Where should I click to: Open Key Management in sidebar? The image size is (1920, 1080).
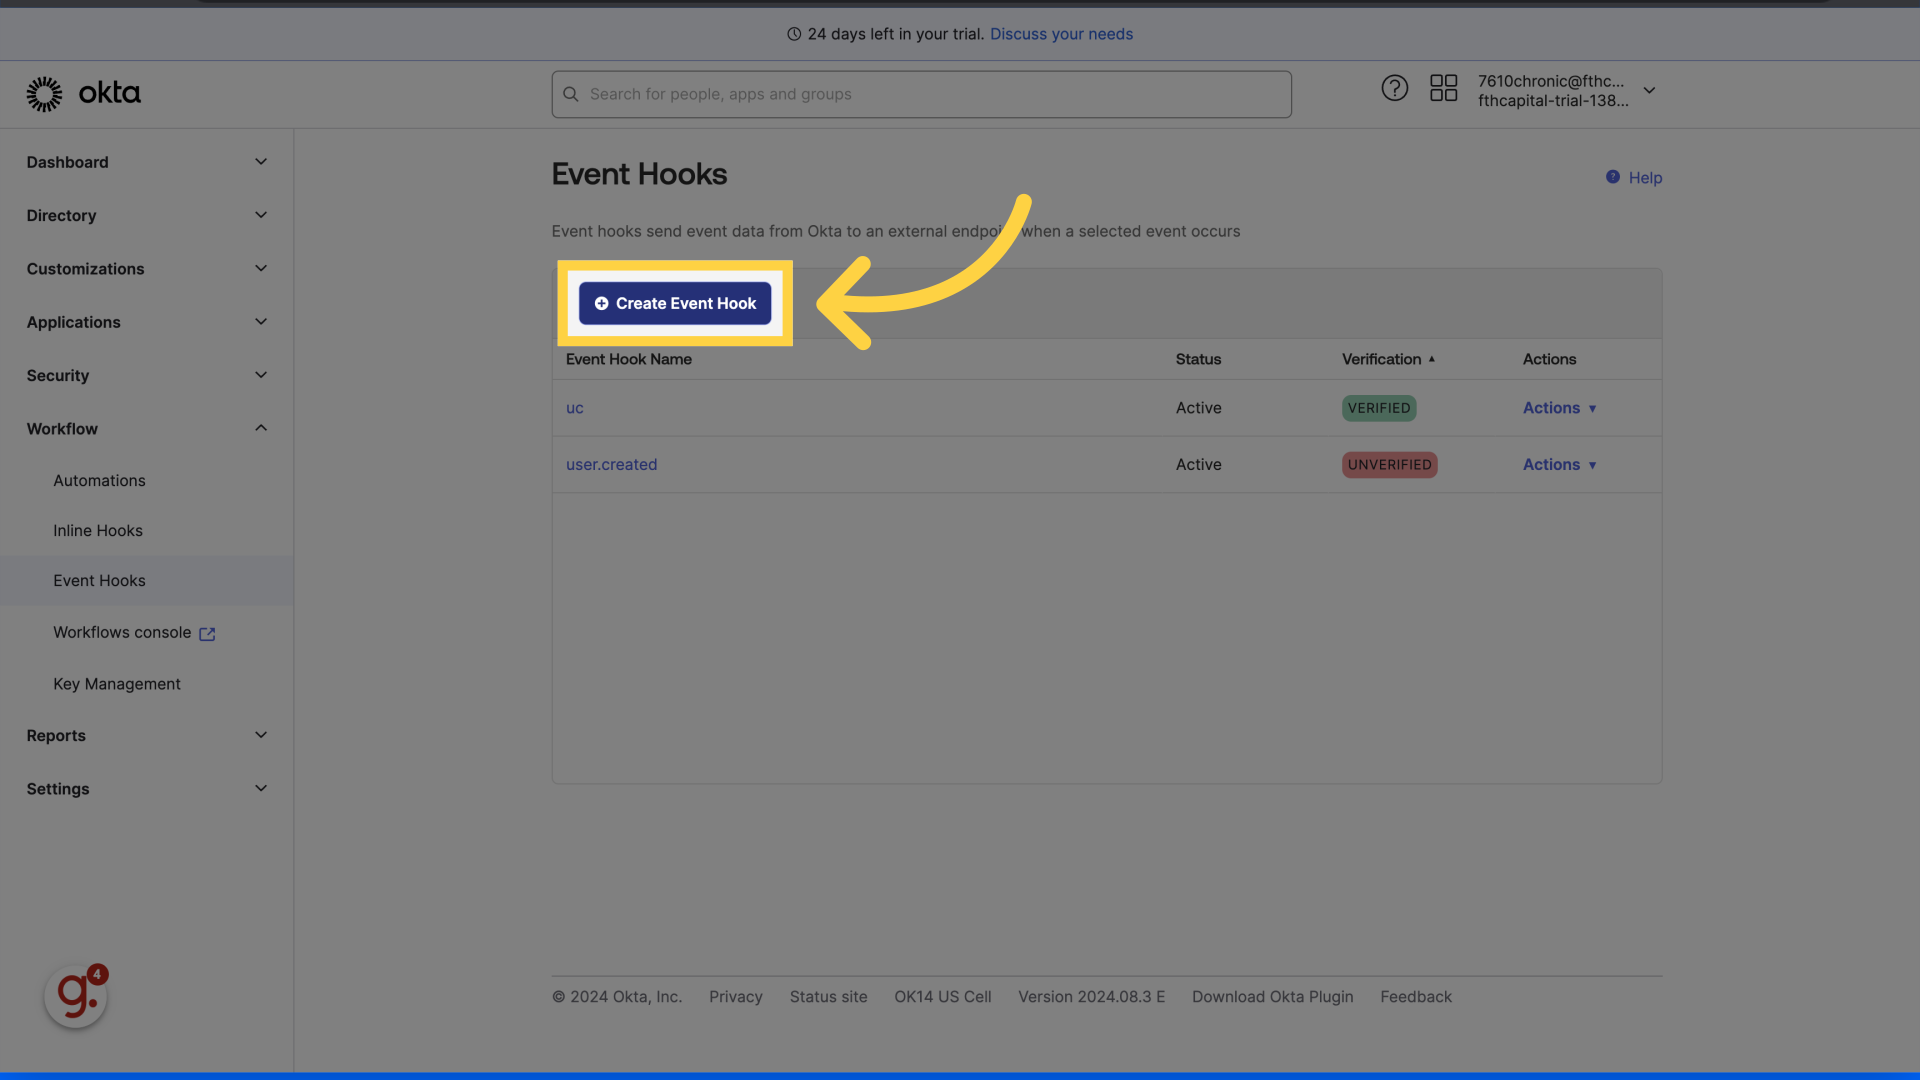pos(117,684)
